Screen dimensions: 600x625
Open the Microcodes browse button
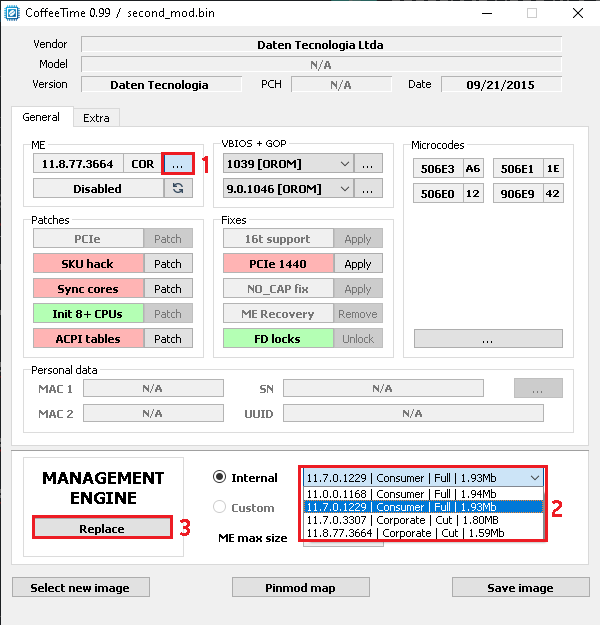(x=486, y=339)
